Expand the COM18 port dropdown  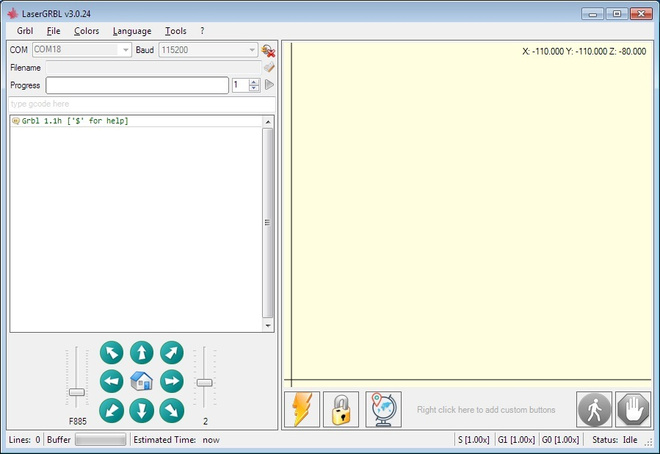point(125,50)
